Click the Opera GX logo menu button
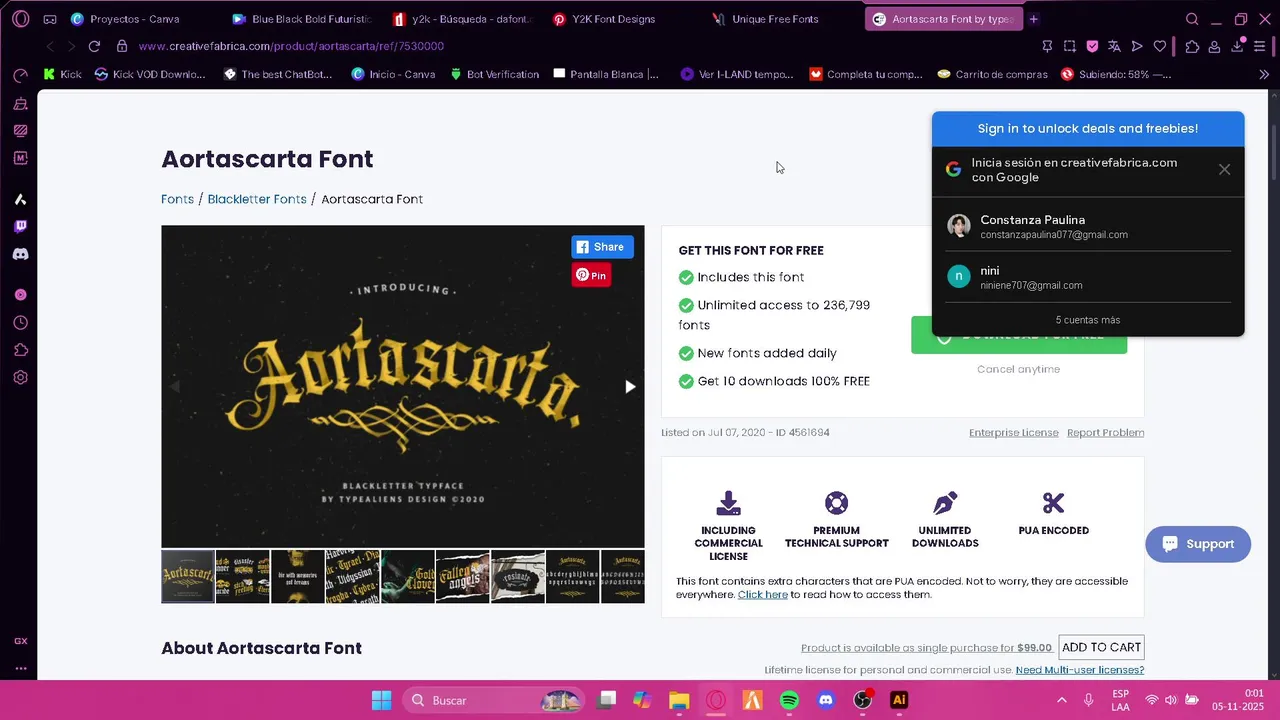 [21, 19]
